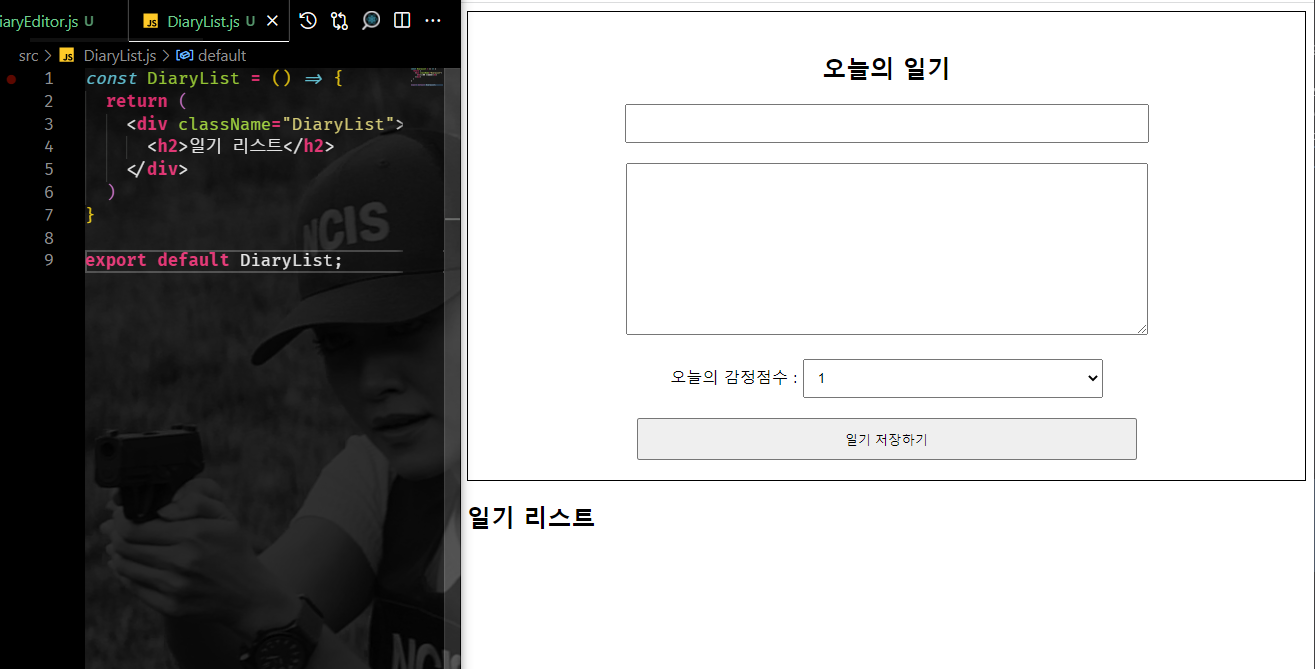1315x669 pixels.
Task: Click the 'return (' code line
Action: coord(146,101)
